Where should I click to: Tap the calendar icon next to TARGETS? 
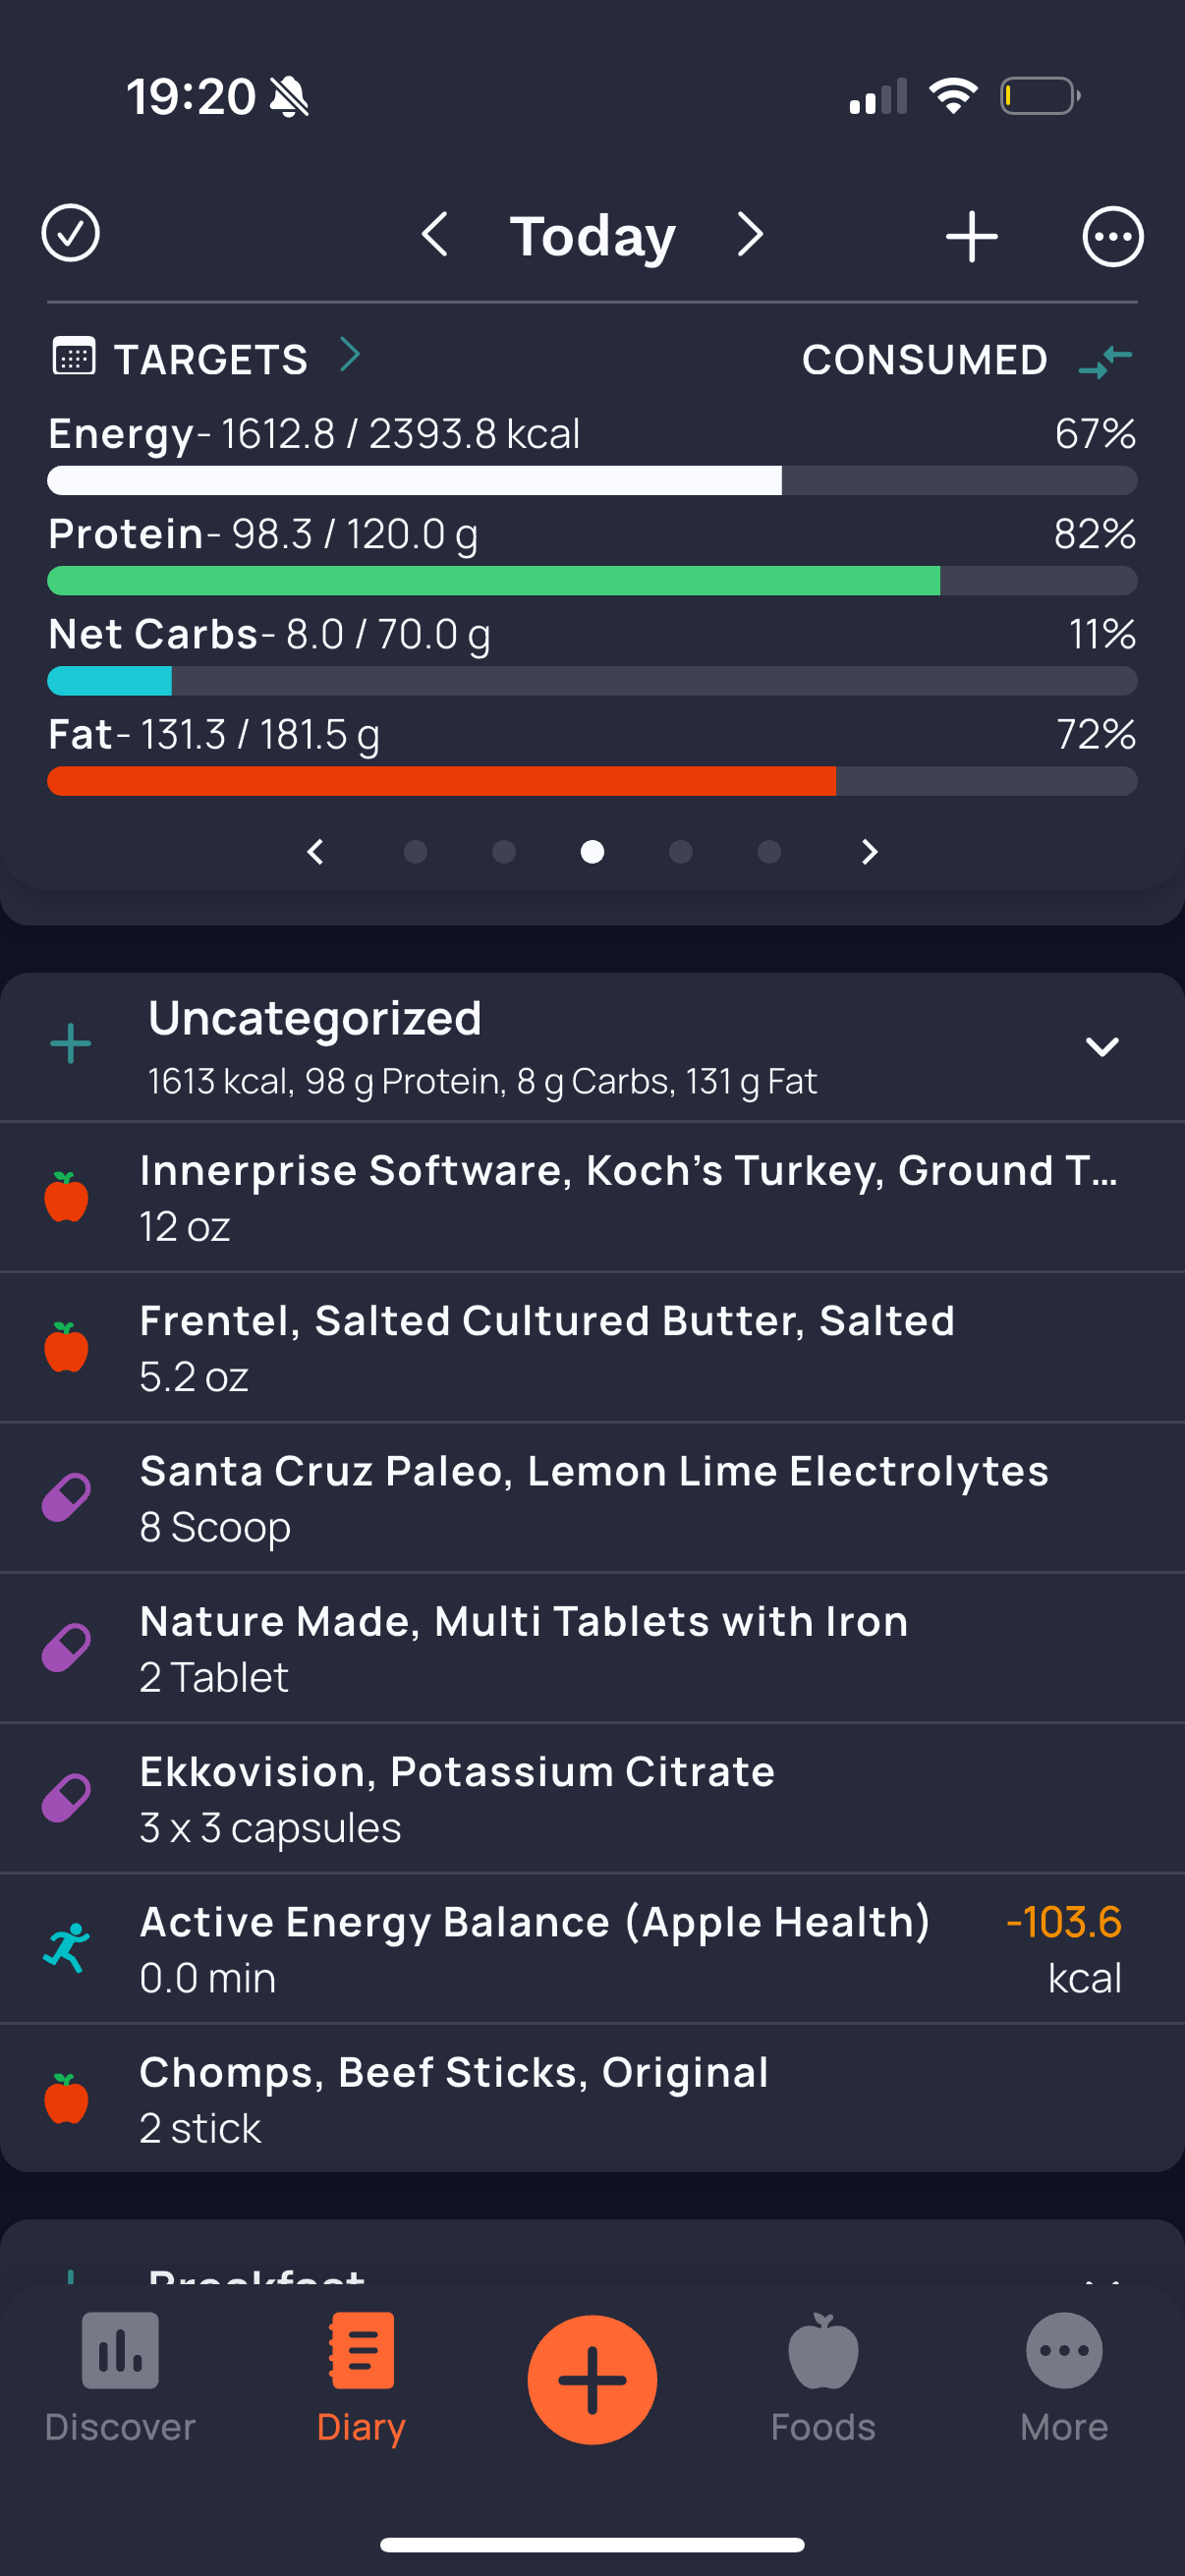click(x=73, y=356)
